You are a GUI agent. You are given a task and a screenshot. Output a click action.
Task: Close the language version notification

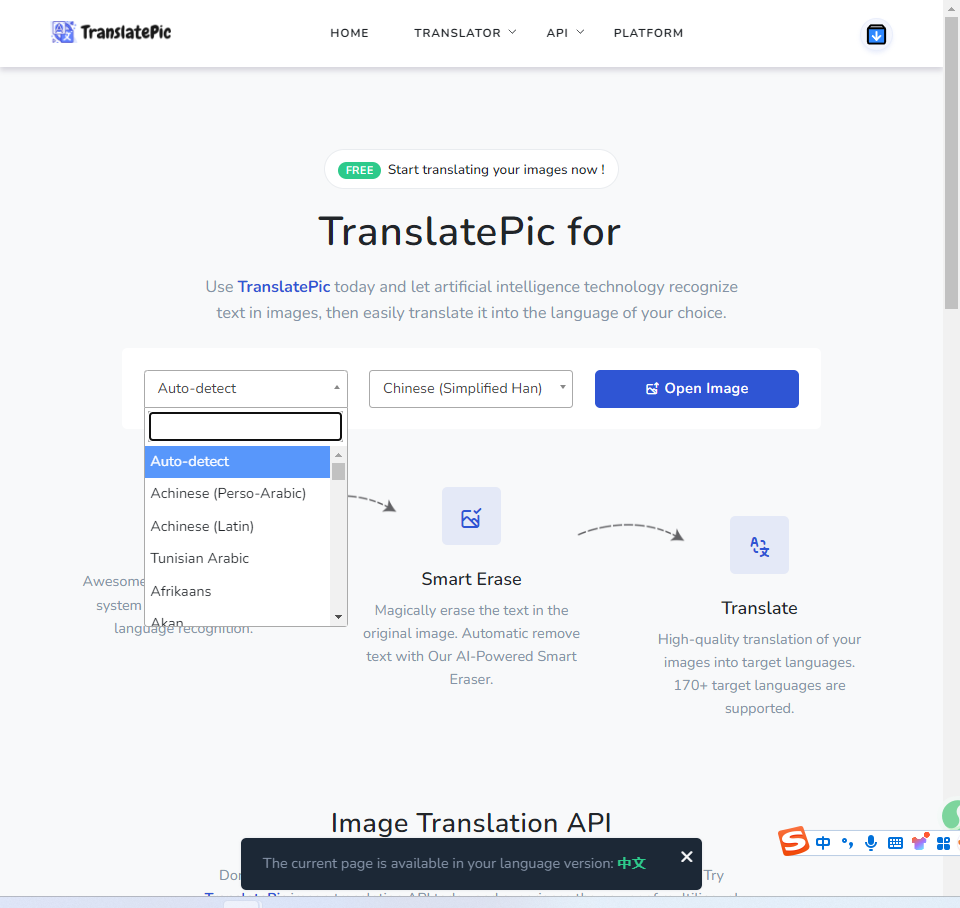coord(686,857)
